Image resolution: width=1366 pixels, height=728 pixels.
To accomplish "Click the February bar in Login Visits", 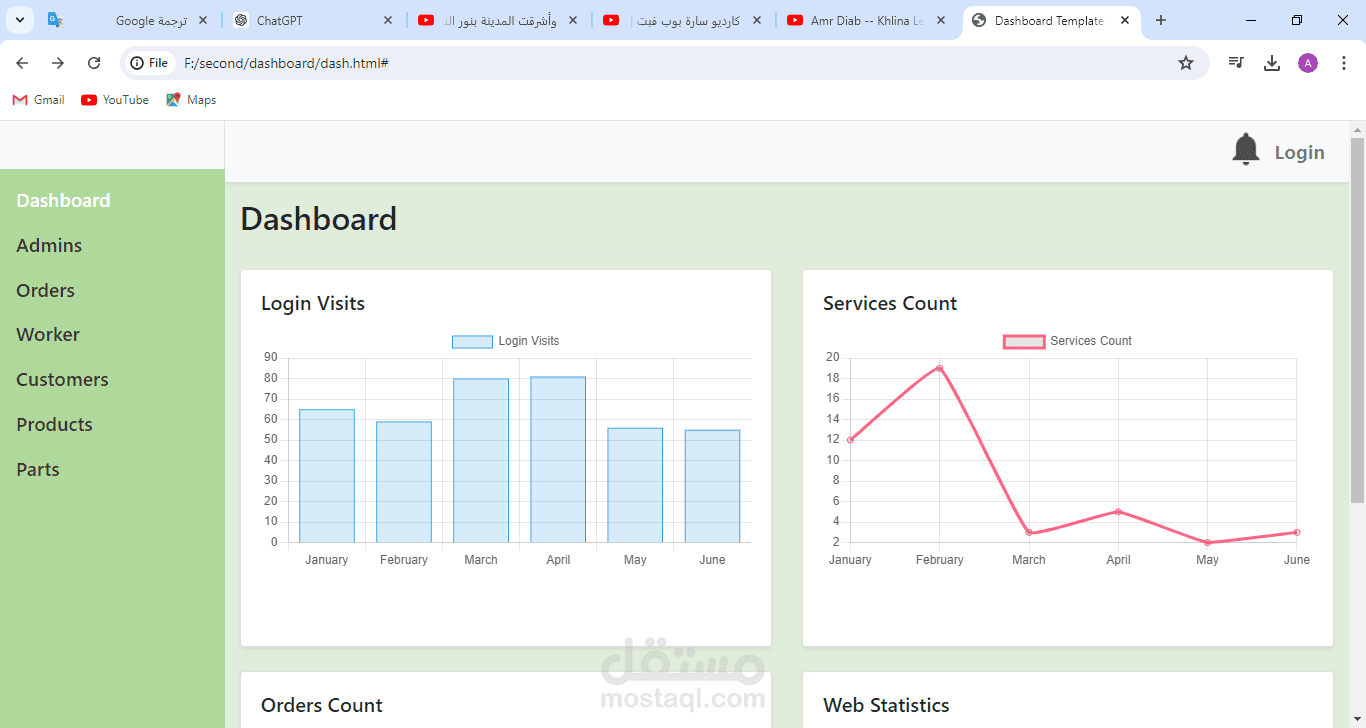I will point(404,482).
